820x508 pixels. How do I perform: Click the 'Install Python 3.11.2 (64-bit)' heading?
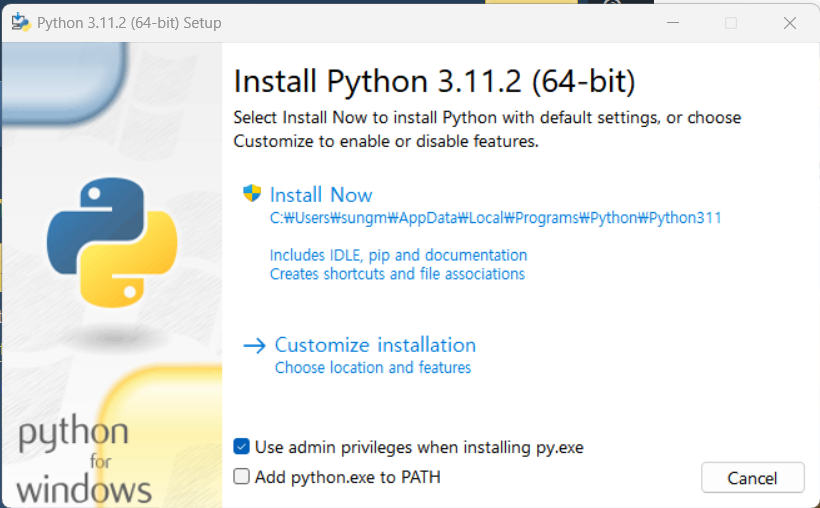click(x=435, y=81)
